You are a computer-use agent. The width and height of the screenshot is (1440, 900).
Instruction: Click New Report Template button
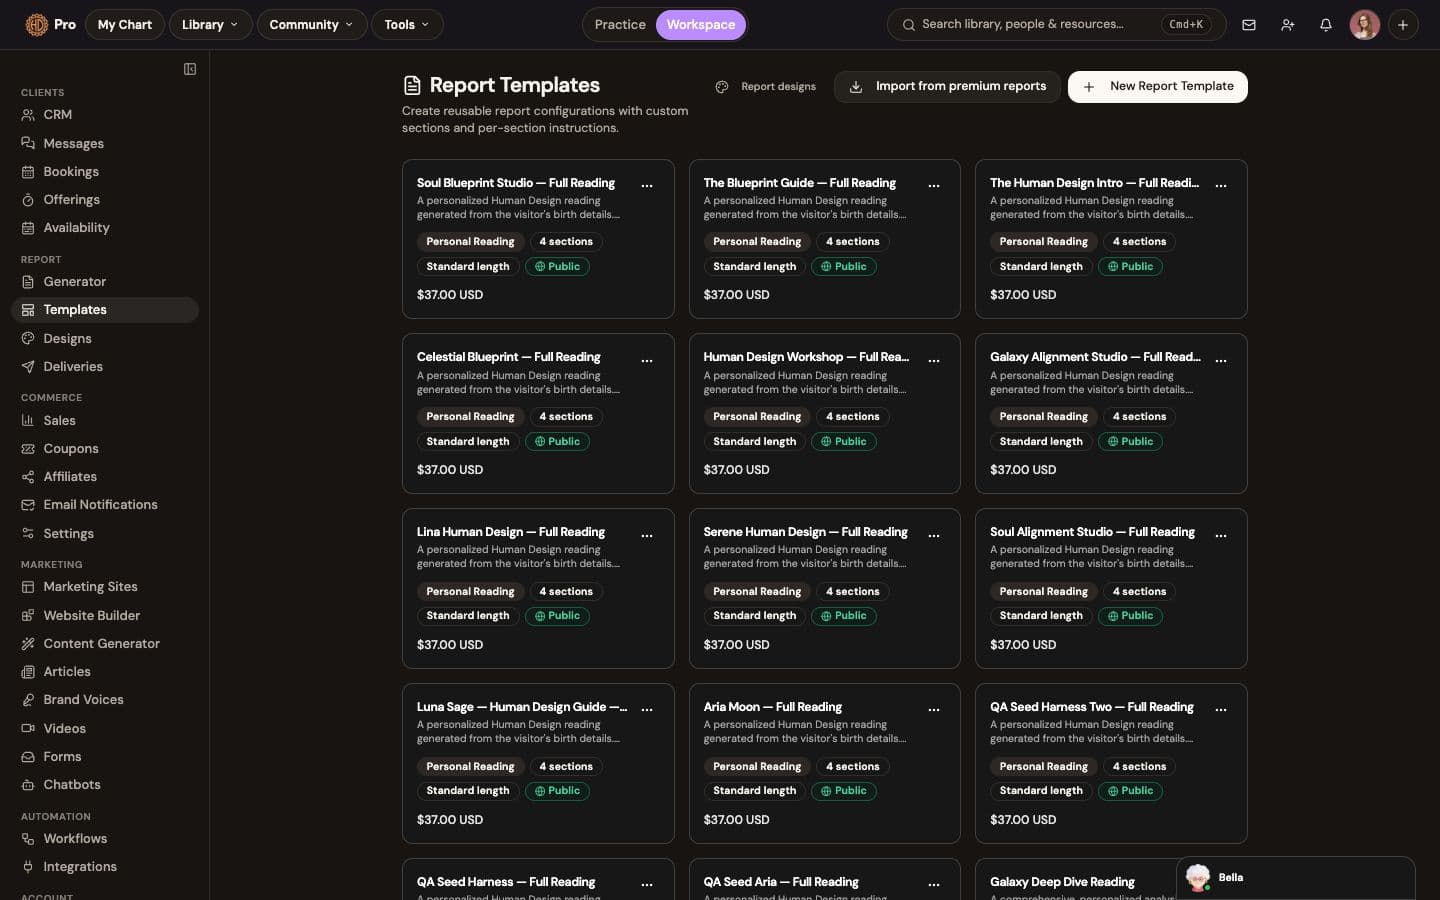coord(1158,87)
